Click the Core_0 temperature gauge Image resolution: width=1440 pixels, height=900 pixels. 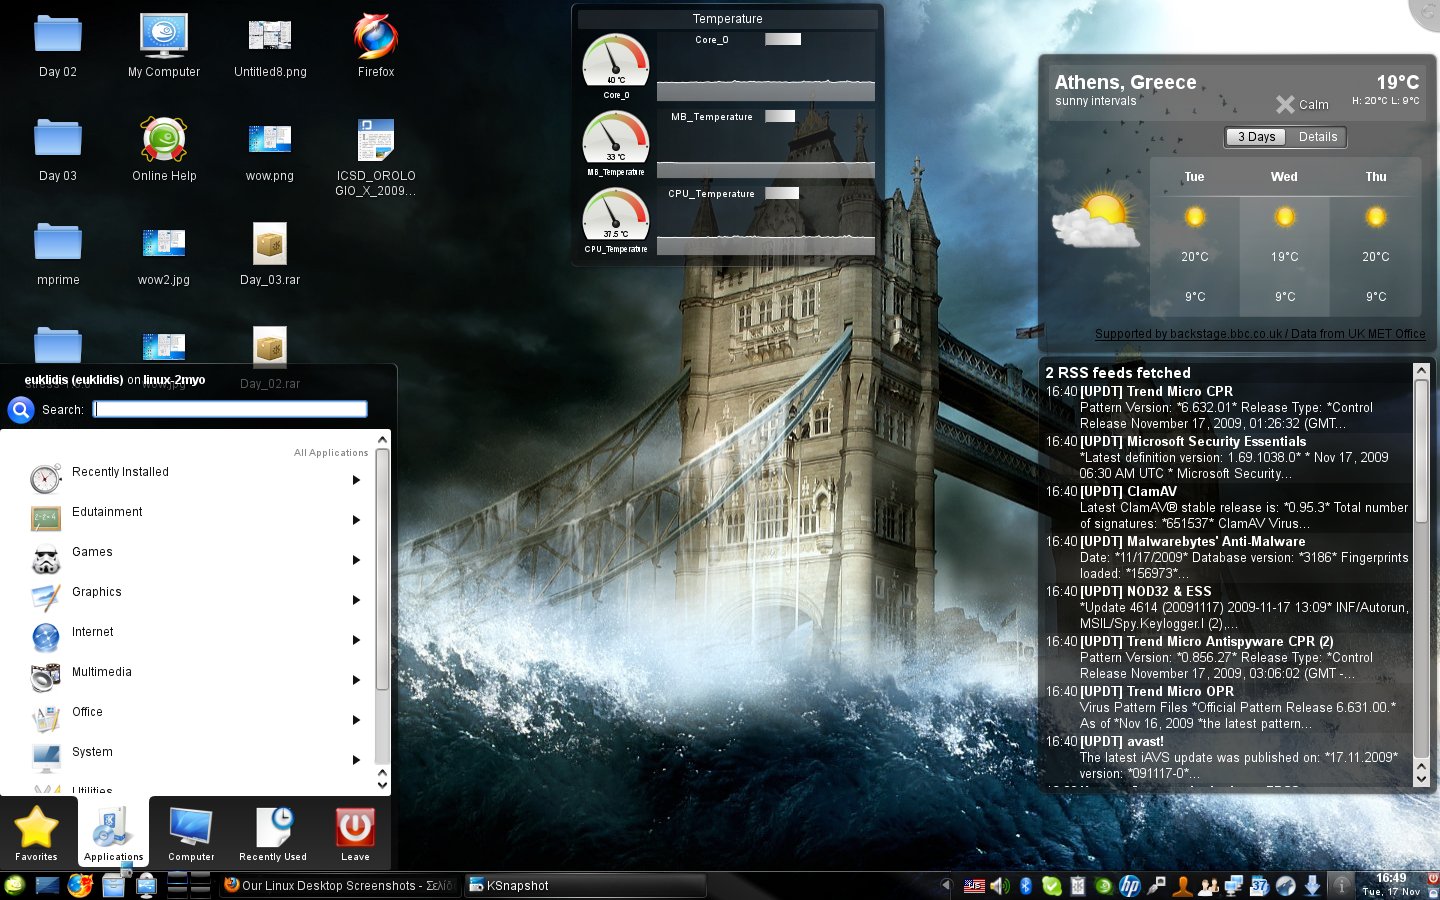[x=616, y=61]
